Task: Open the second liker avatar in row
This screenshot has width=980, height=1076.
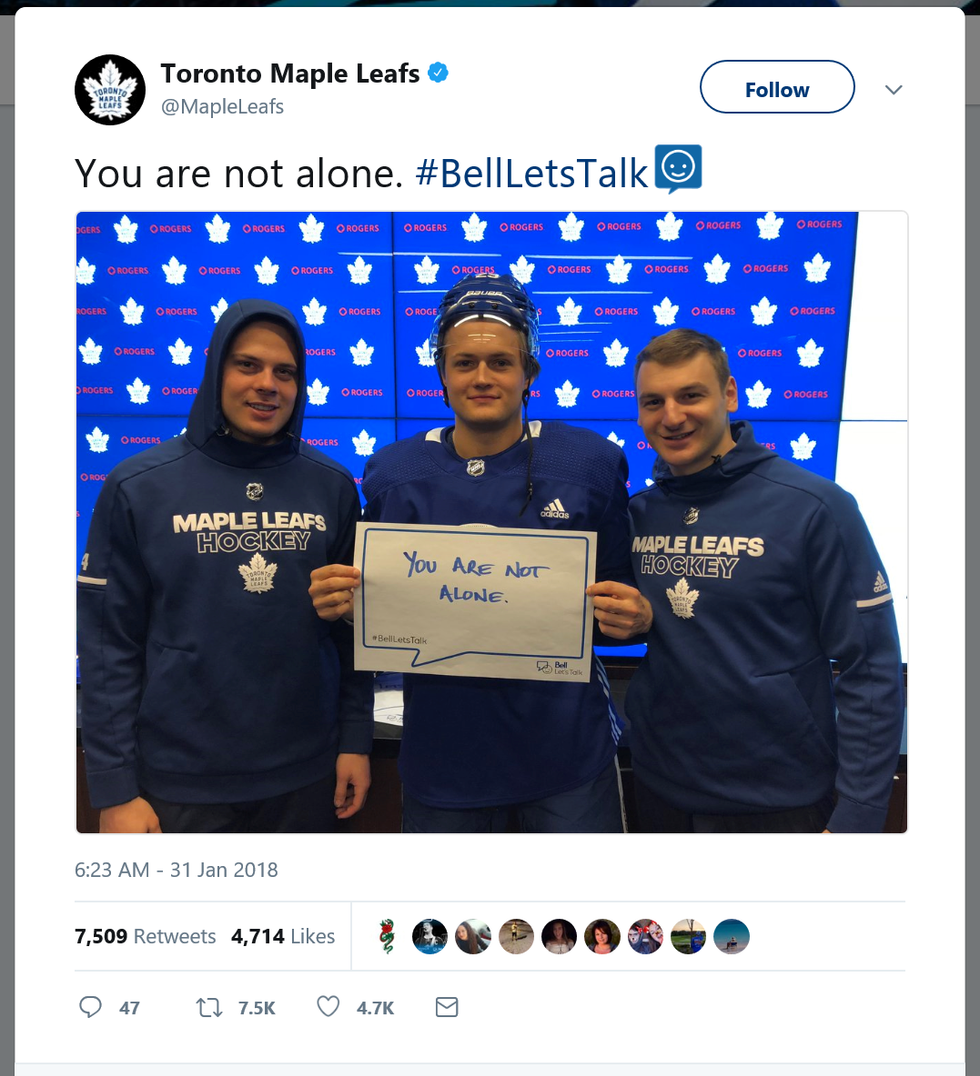Action: click(x=430, y=936)
